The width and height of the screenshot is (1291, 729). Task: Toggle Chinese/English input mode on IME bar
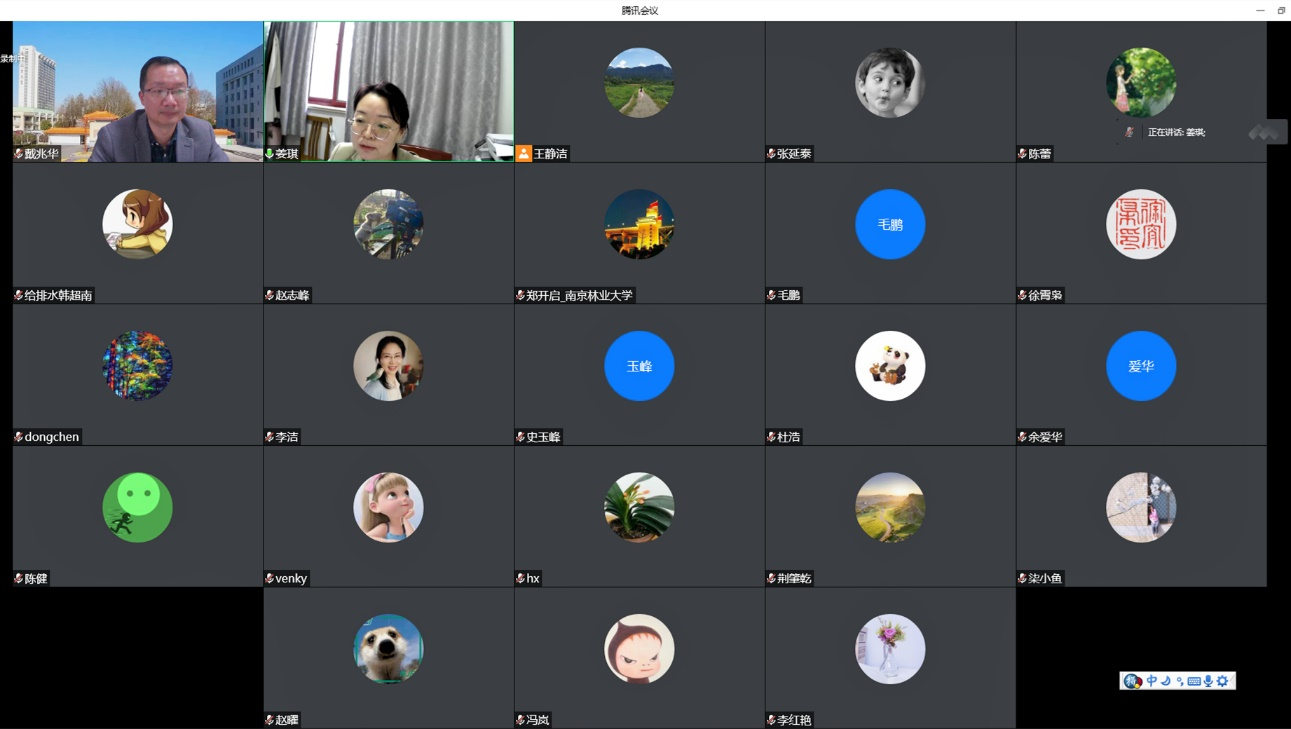click(x=1152, y=681)
